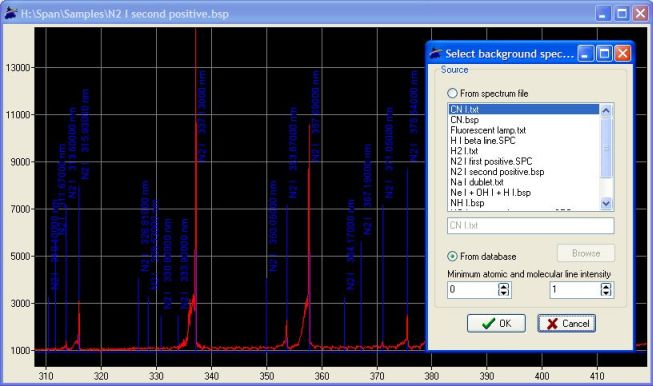Increase the molecular line intensity value

tap(606, 286)
